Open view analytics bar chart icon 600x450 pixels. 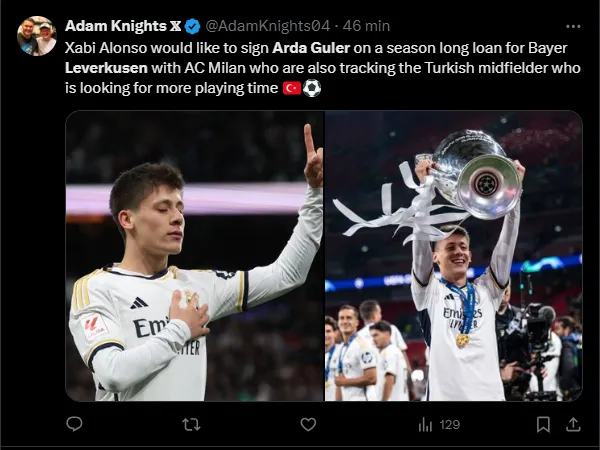click(x=425, y=424)
